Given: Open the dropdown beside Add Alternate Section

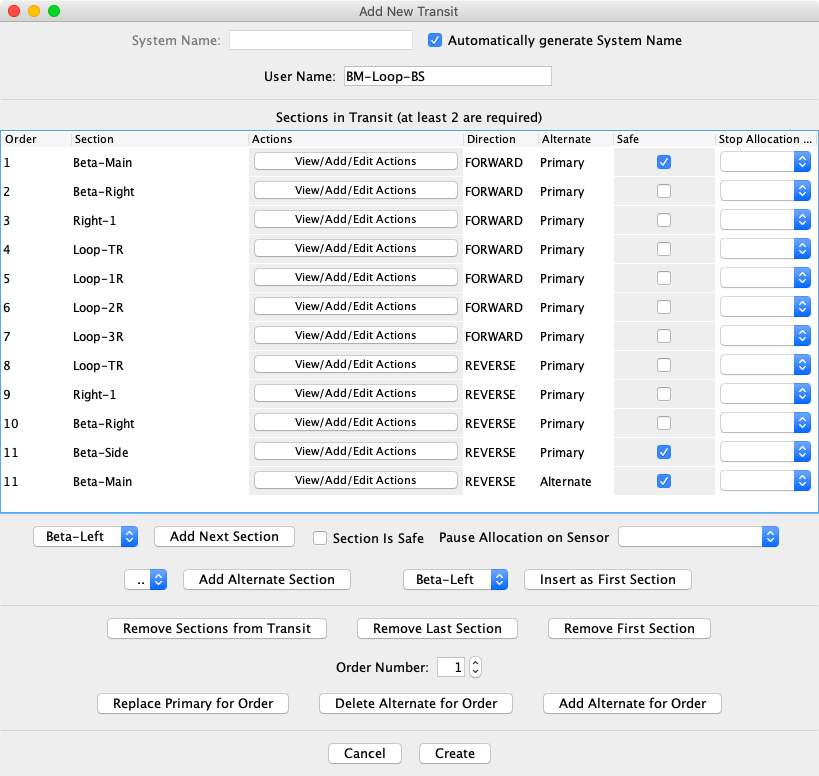Looking at the screenshot, I should click(145, 579).
